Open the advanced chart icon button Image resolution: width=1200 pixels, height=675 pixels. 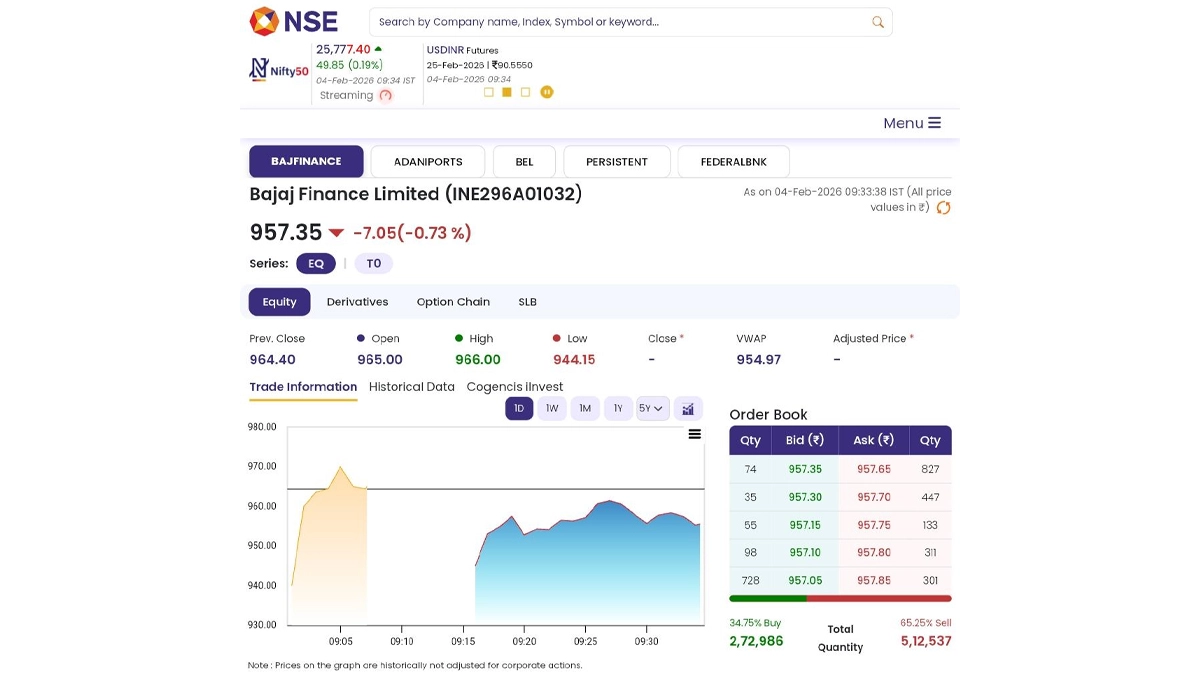pos(688,408)
